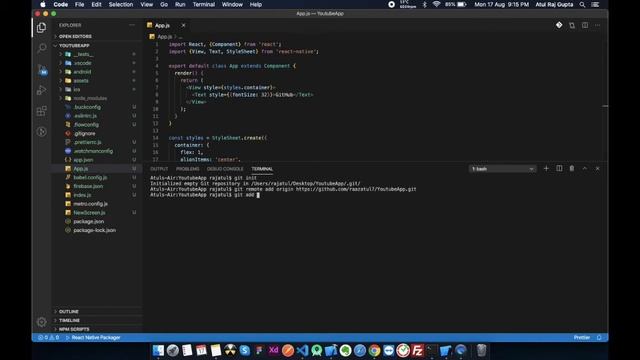Open the Extensions view
This screenshot has width=640, height=360.
(x=41, y=111)
